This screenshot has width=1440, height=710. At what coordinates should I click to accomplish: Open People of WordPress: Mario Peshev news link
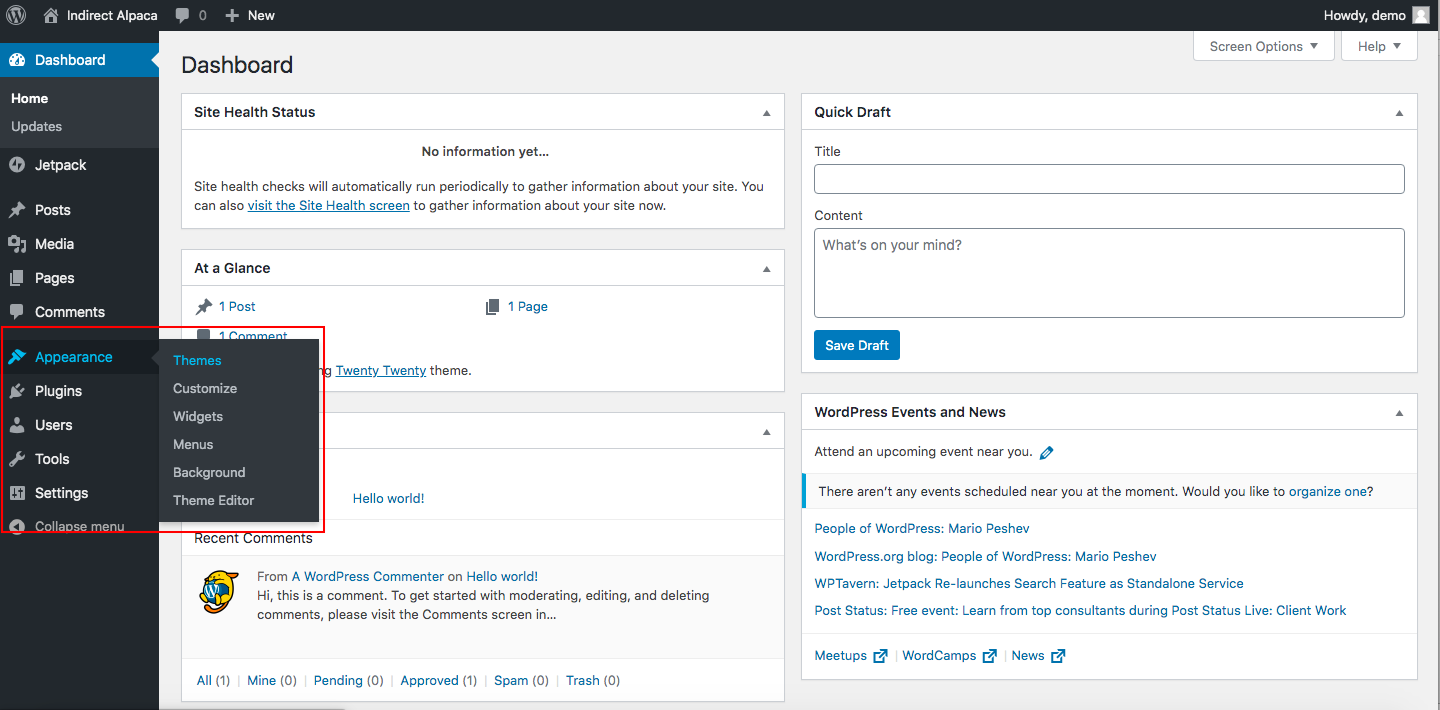click(922, 528)
